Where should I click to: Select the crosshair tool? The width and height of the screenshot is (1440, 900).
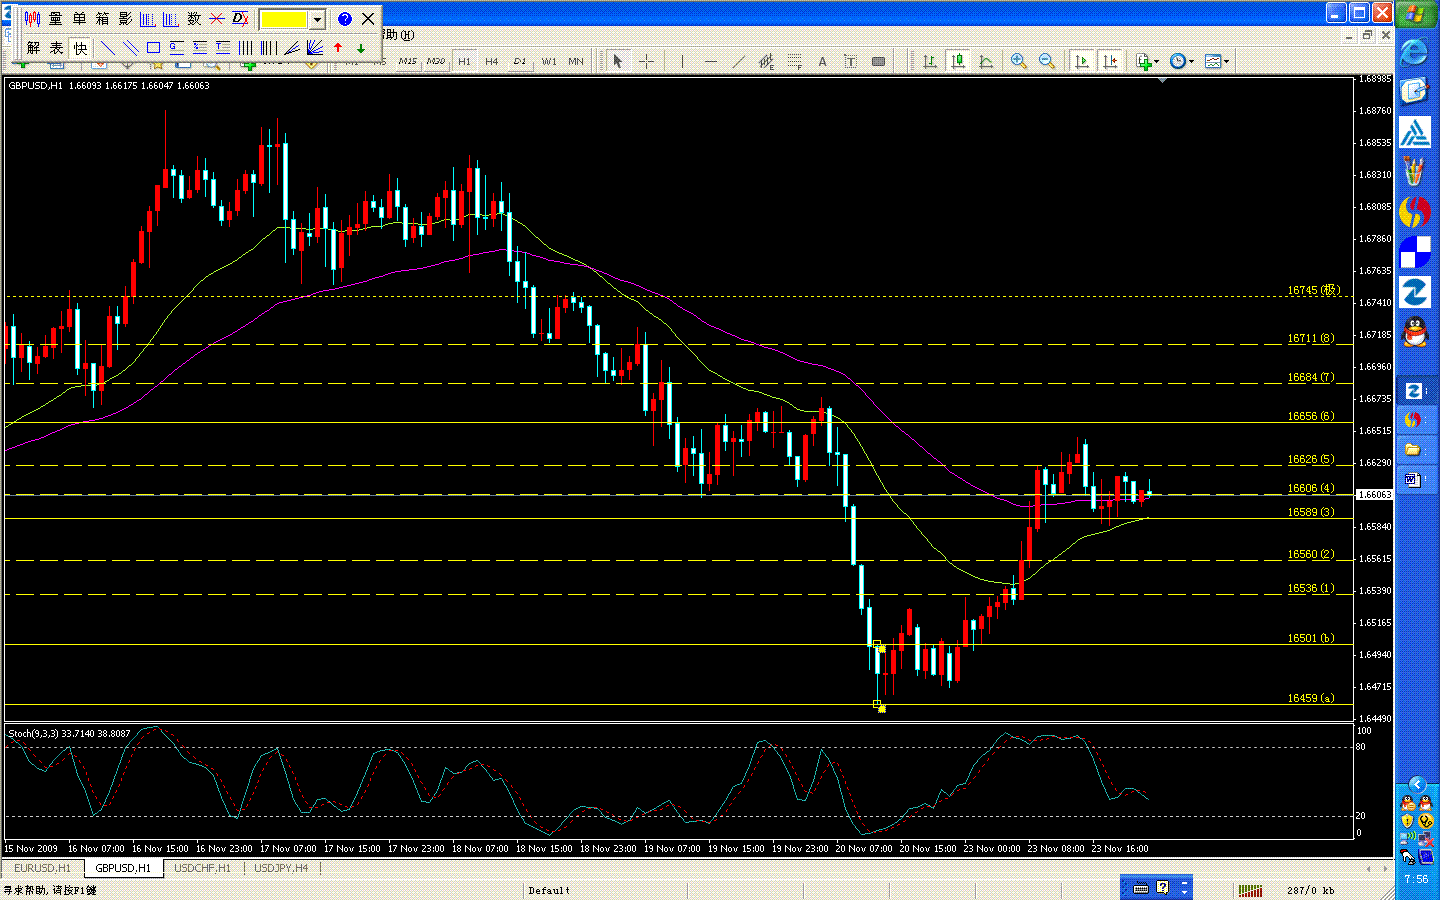click(646, 62)
